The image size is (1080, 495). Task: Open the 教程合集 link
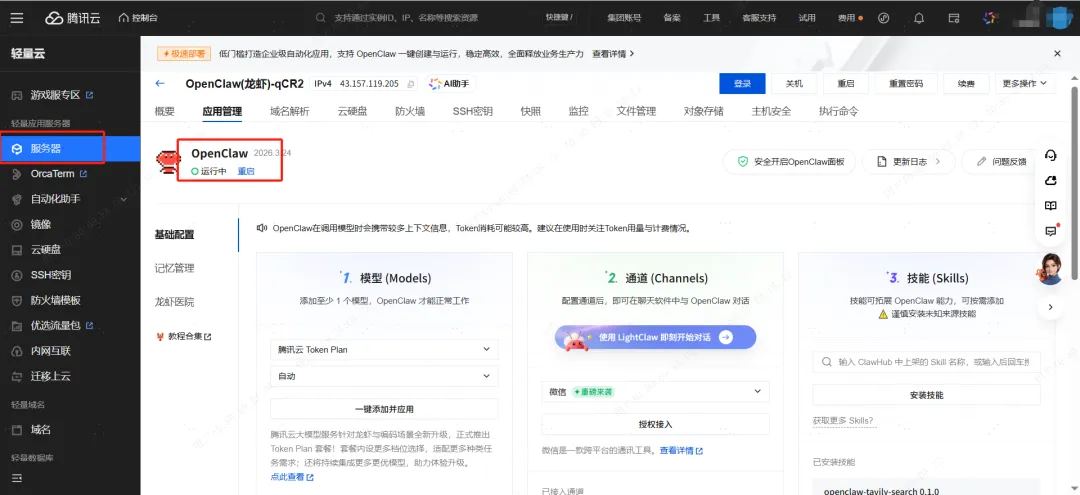183,337
